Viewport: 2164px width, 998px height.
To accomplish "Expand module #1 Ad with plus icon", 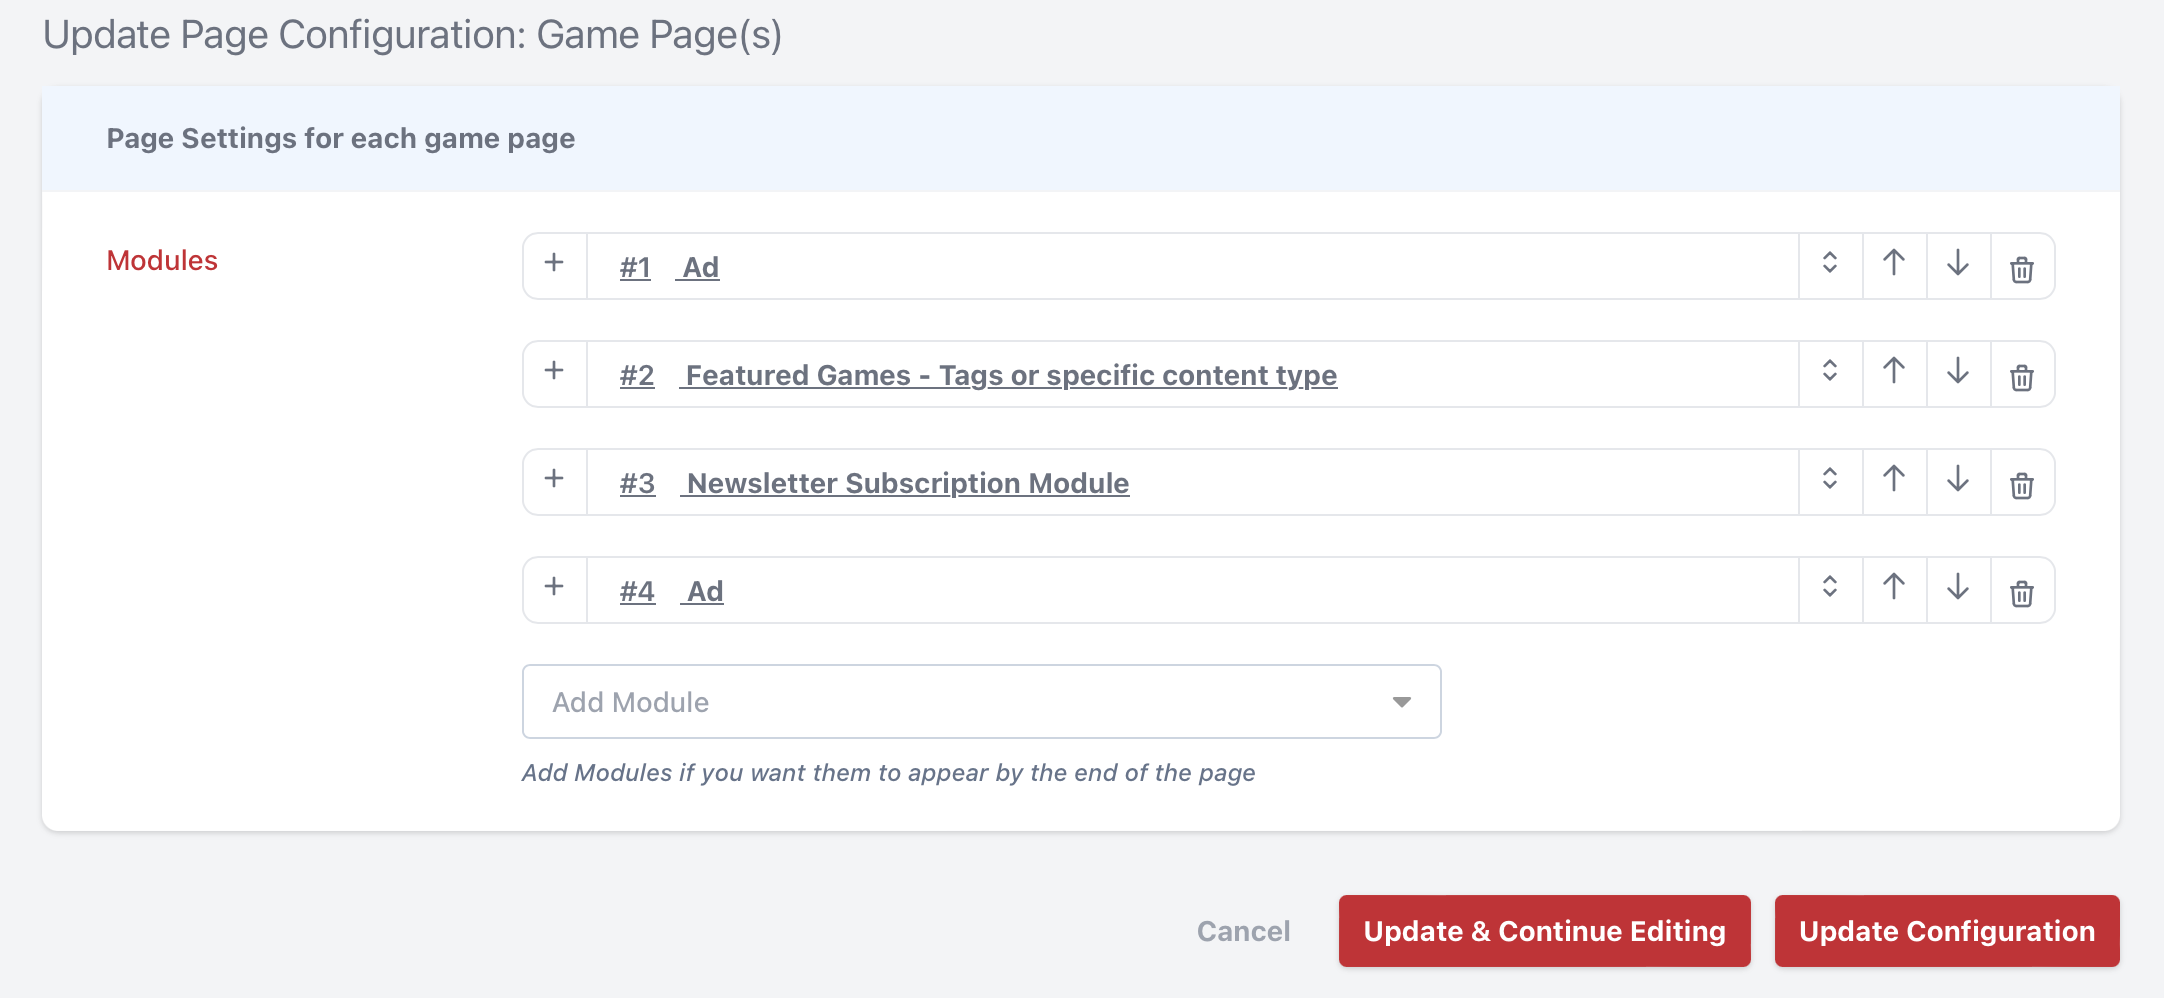I will coord(554,265).
